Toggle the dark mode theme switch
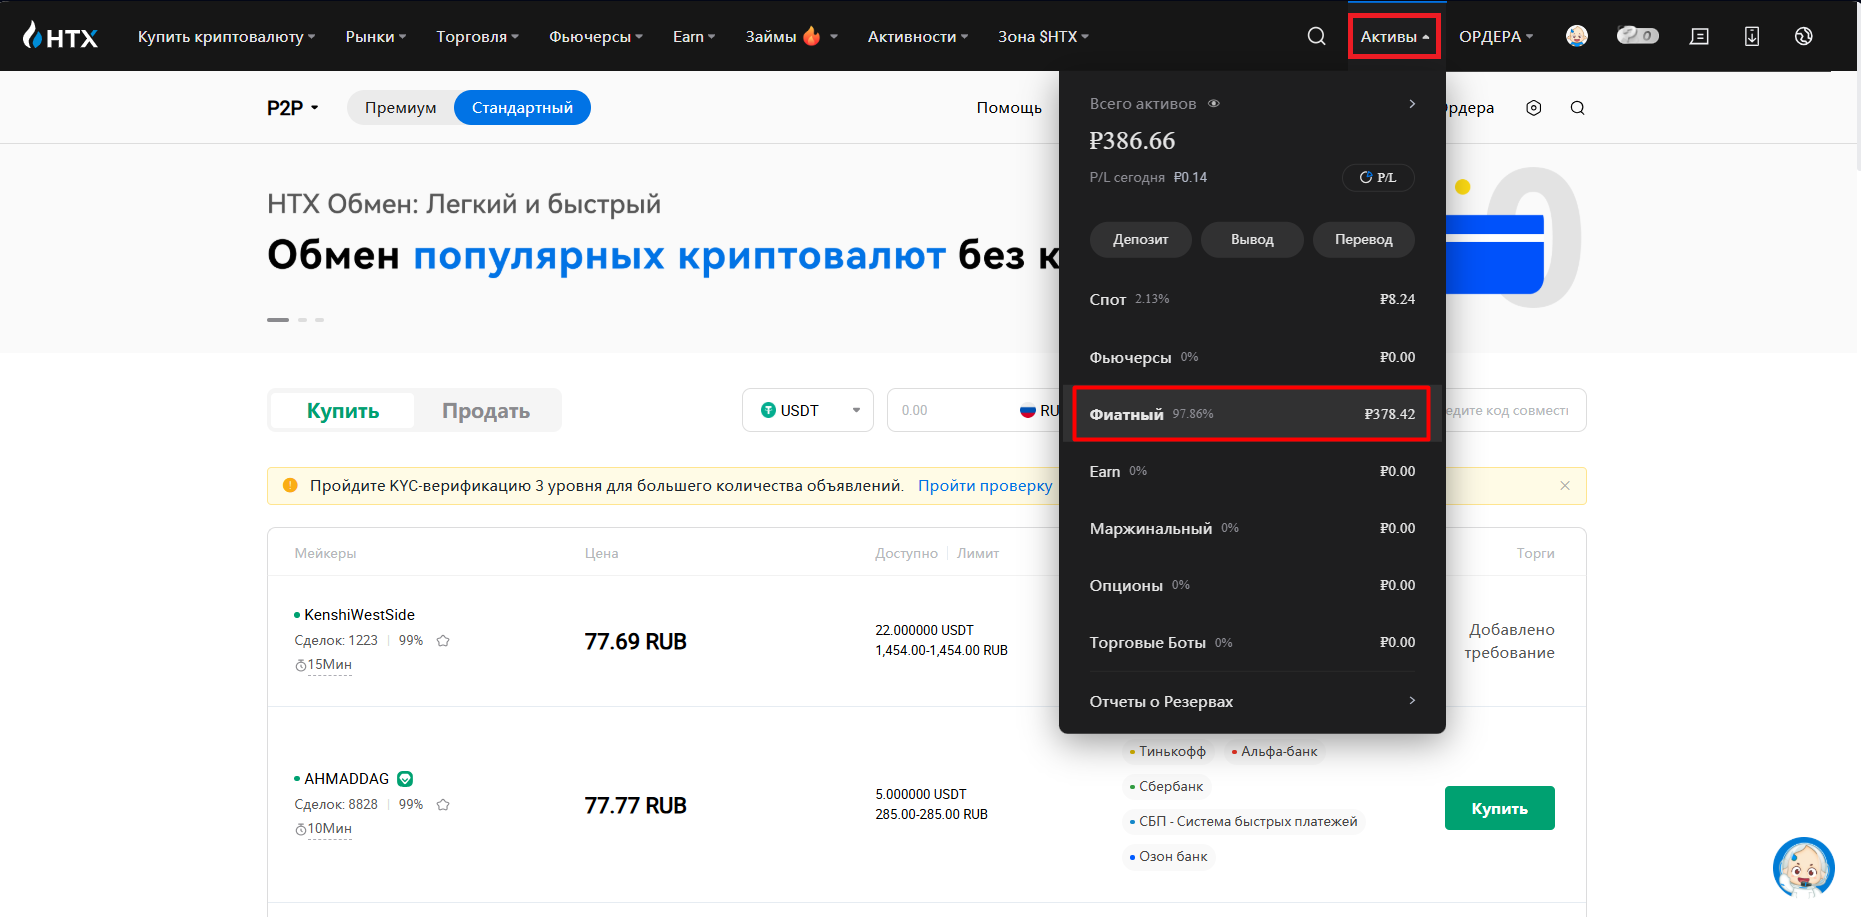 pyautogui.click(x=1638, y=36)
